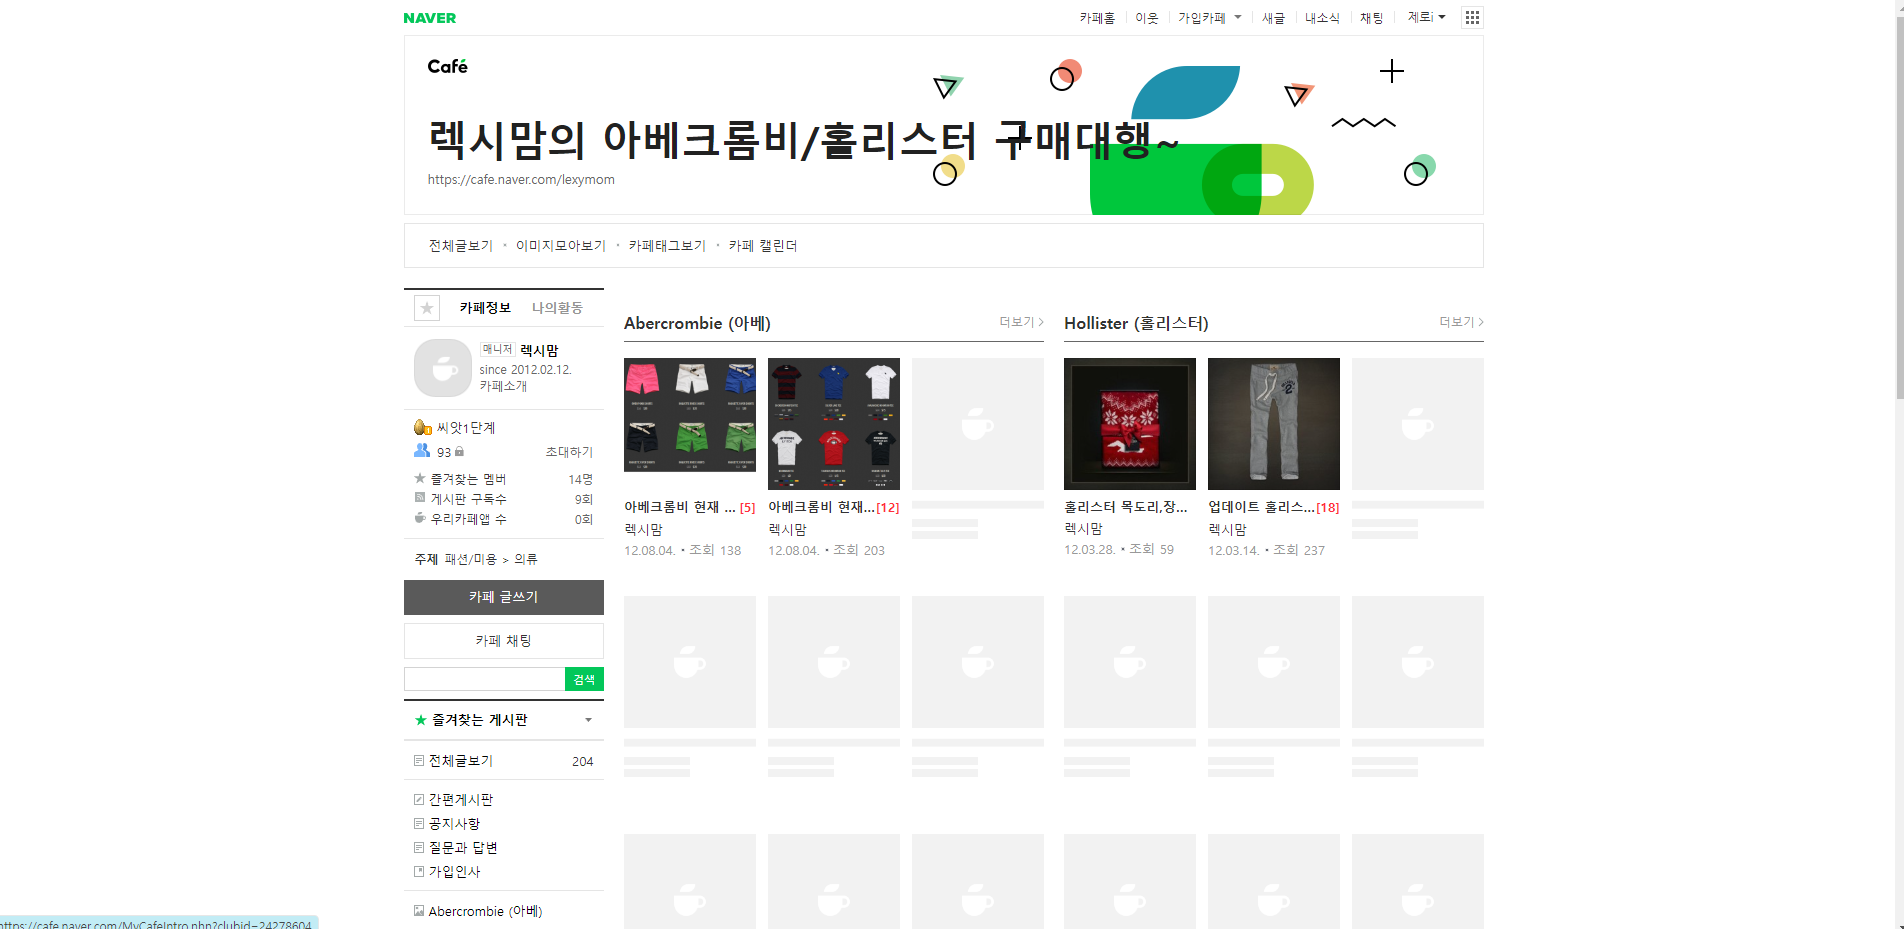Open post 아베크롬비 현재...[12]
The image size is (1904, 929).
pos(834,508)
